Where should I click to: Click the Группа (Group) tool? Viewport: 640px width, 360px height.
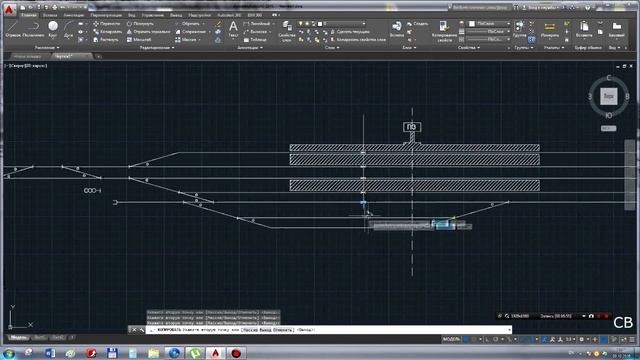(520, 29)
